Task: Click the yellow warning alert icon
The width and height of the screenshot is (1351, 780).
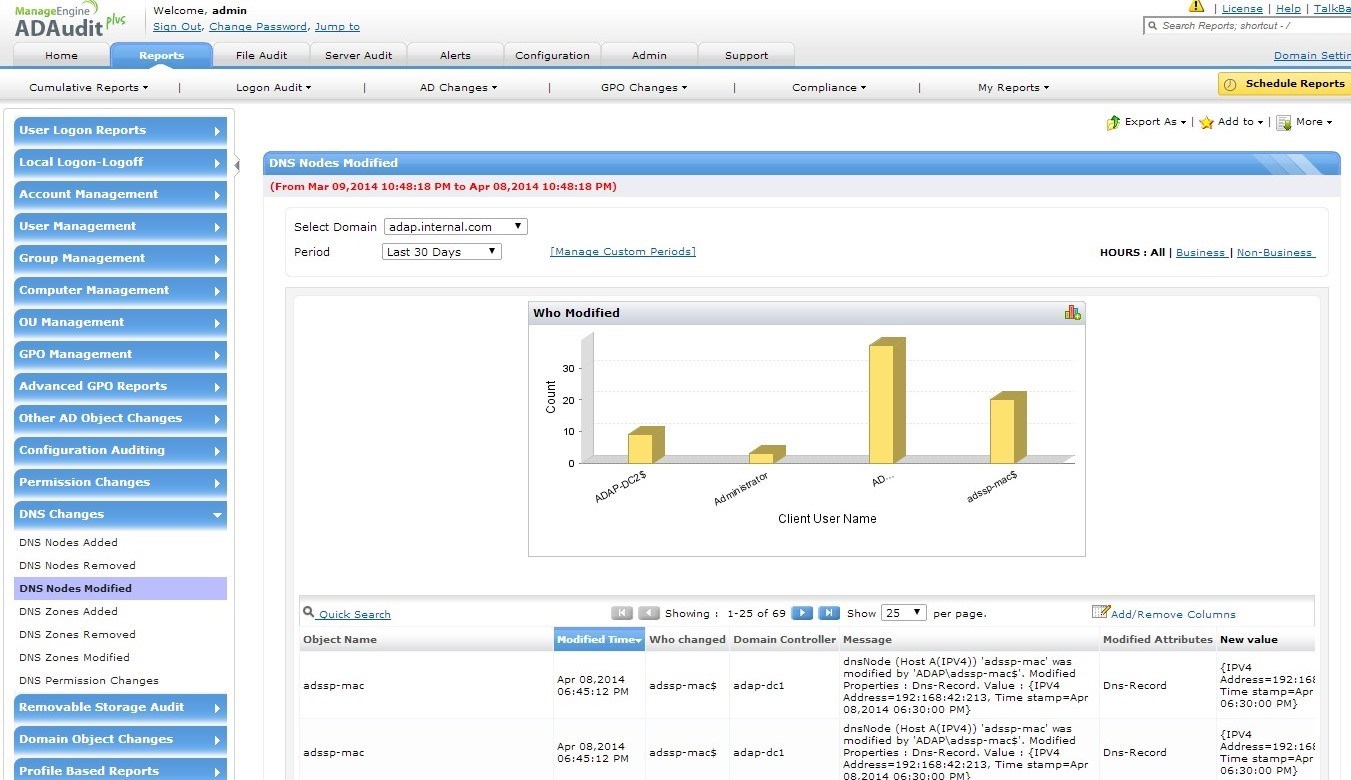Action: [x=1196, y=7]
